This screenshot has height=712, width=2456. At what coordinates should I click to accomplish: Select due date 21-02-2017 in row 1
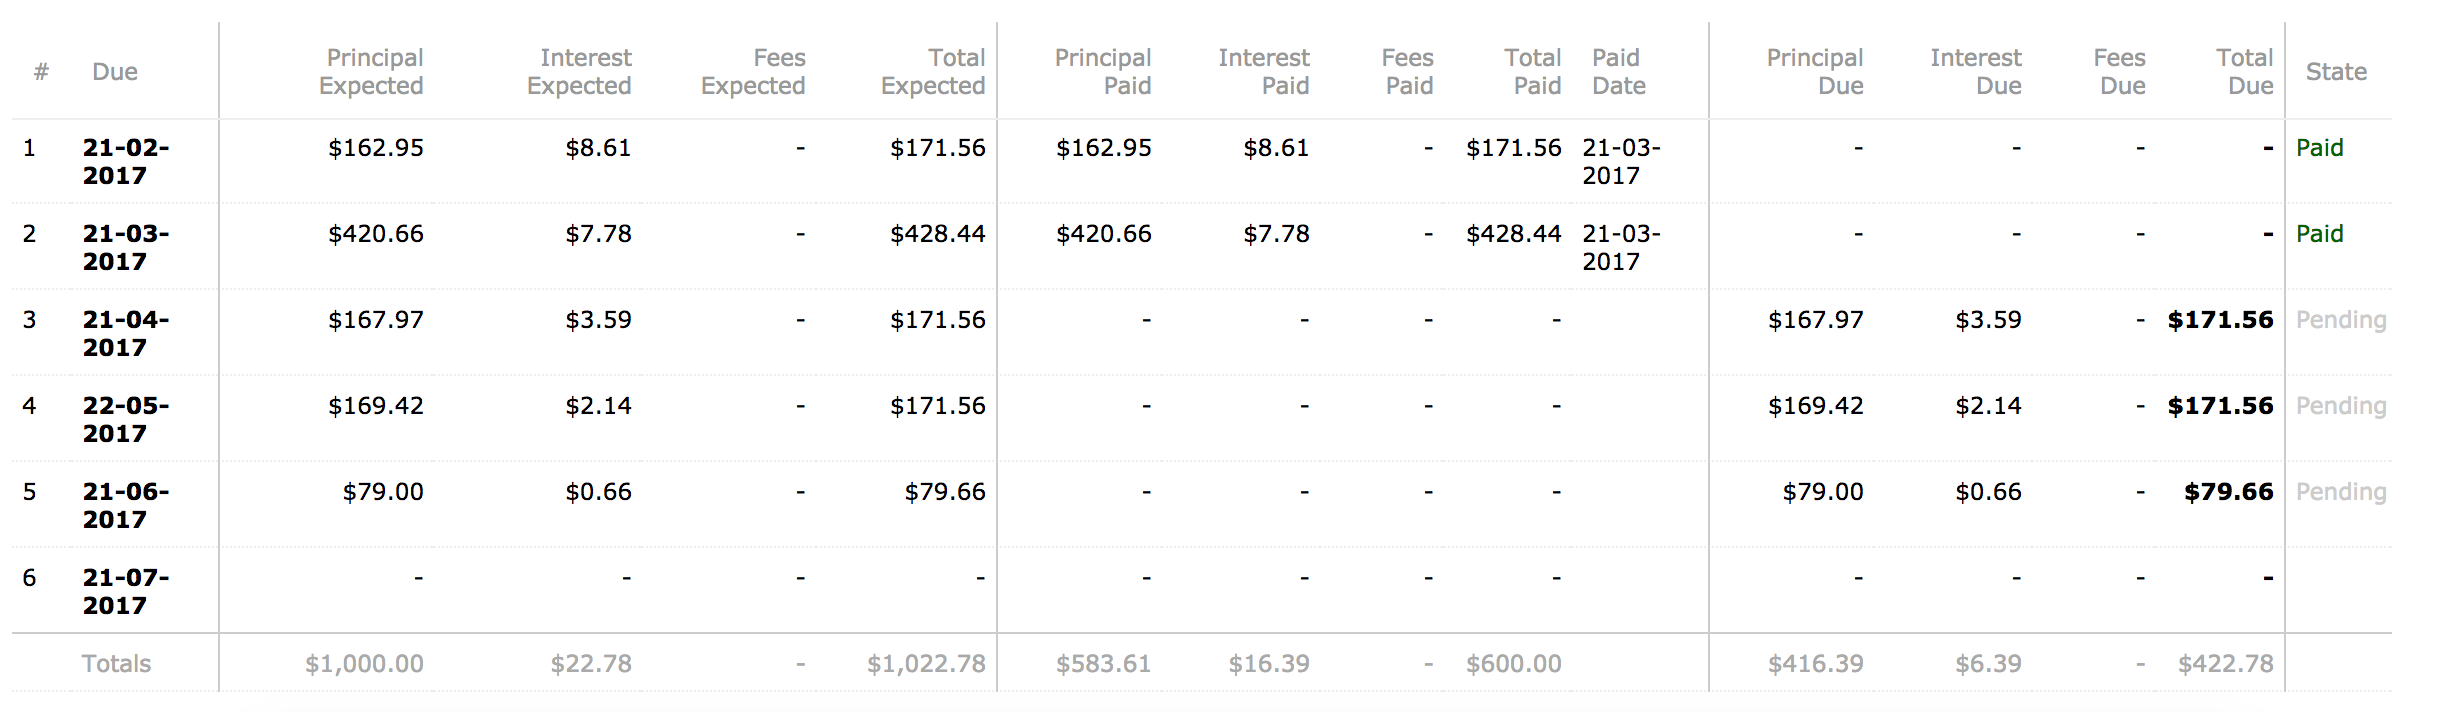pos(126,162)
